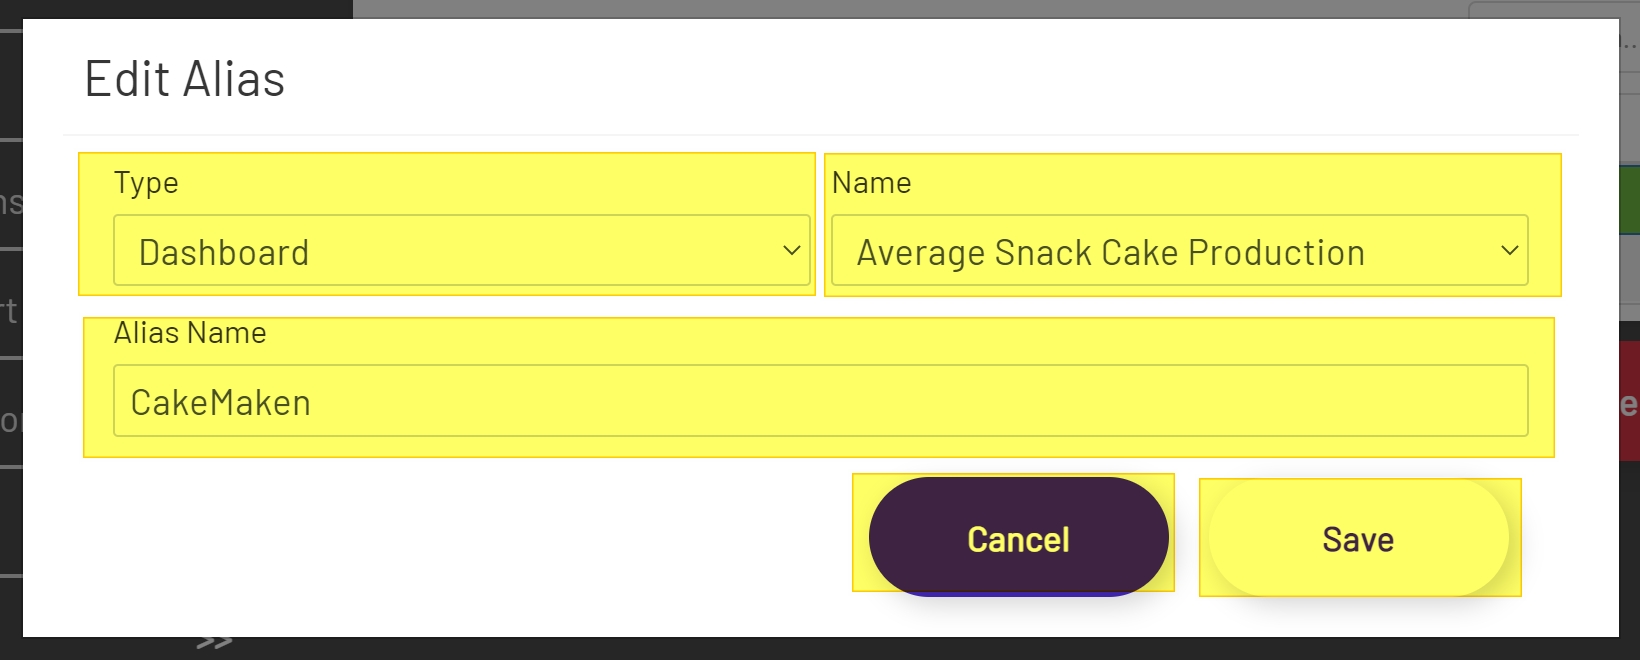Viewport: 1640px width, 660px height.
Task: Click the chevron arrow on the Name dropdown
Action: [x=1509, y=251]
